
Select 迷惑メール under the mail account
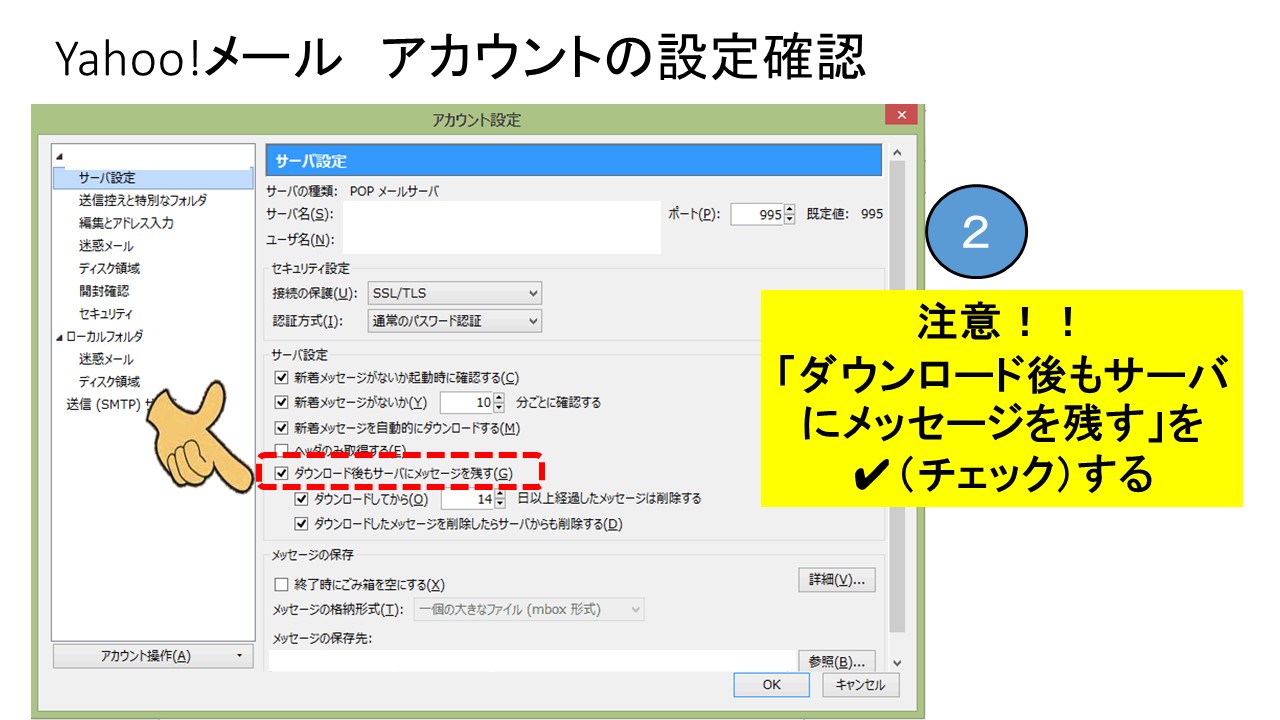106,246
